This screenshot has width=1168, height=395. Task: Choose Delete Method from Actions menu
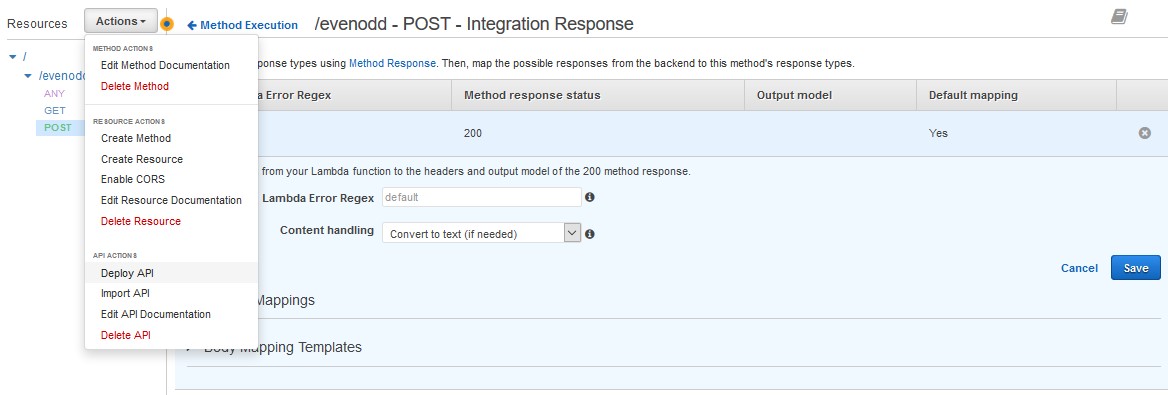(x=135, y=86)
